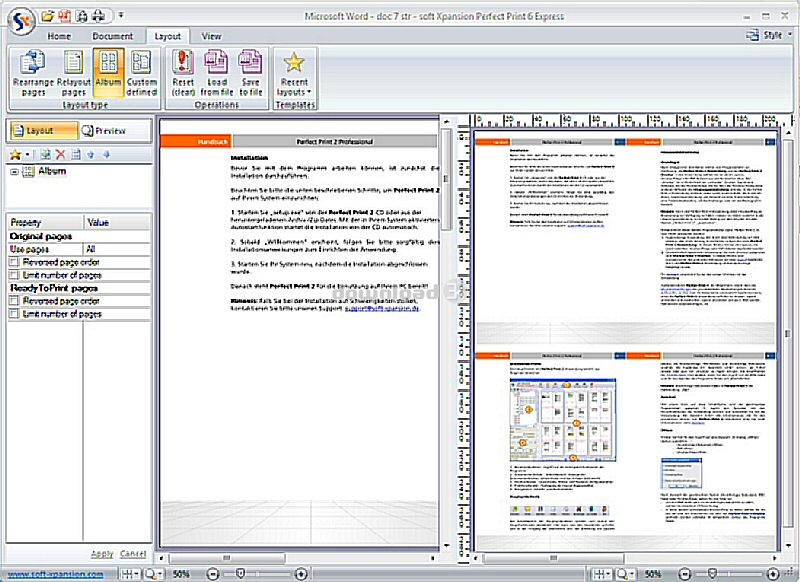The height and width of the screenshot is (582, 800).
Task: Click the Reset (clear) operation
Action: click(x=183, y=72)
